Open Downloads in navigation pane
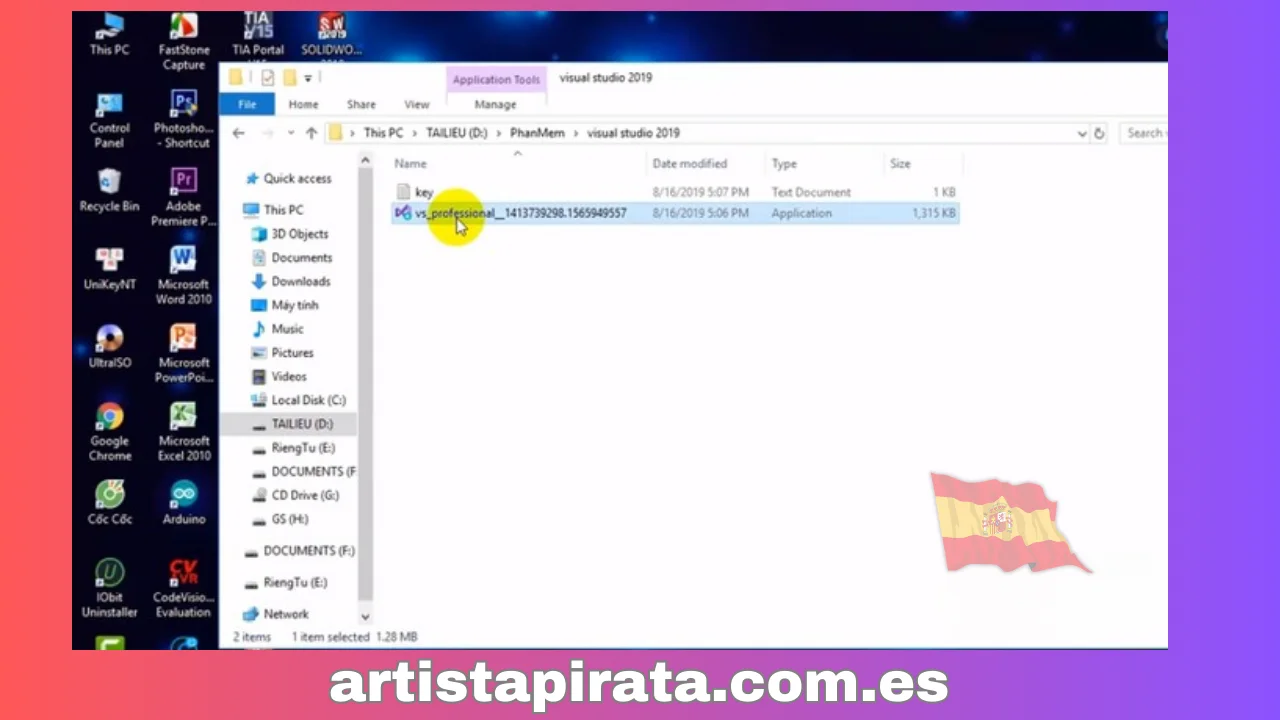Image resolution: width=1280 pixels, height=720 pixels. [301, 282]
